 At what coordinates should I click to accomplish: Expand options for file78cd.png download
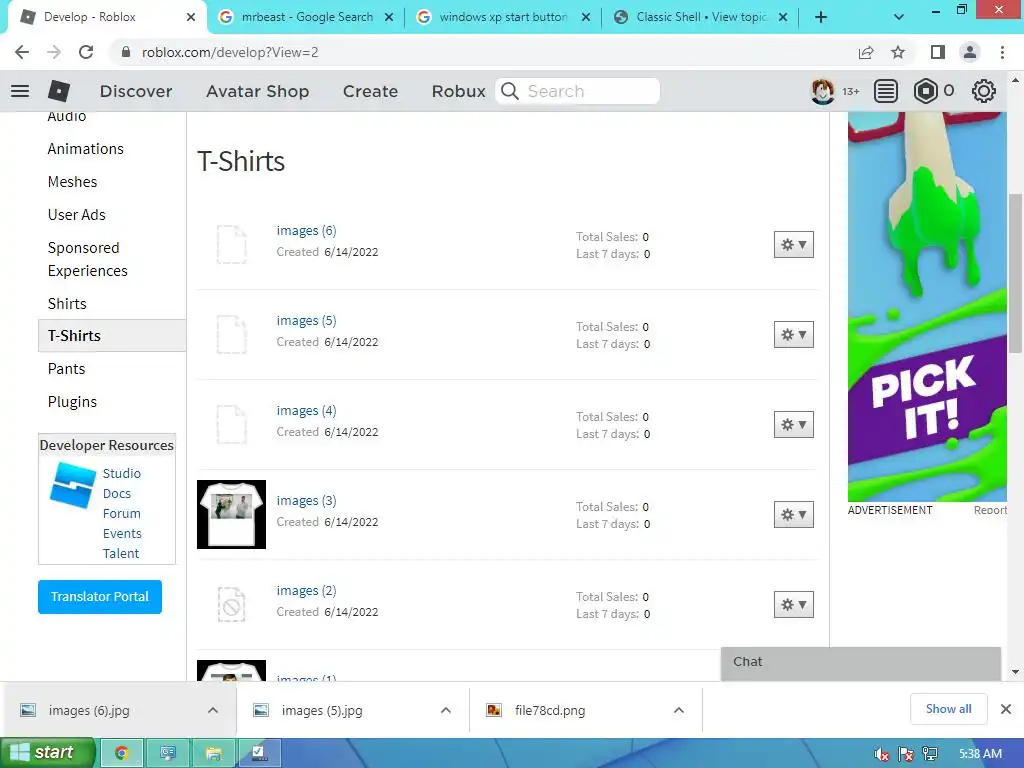coord(679,711)
